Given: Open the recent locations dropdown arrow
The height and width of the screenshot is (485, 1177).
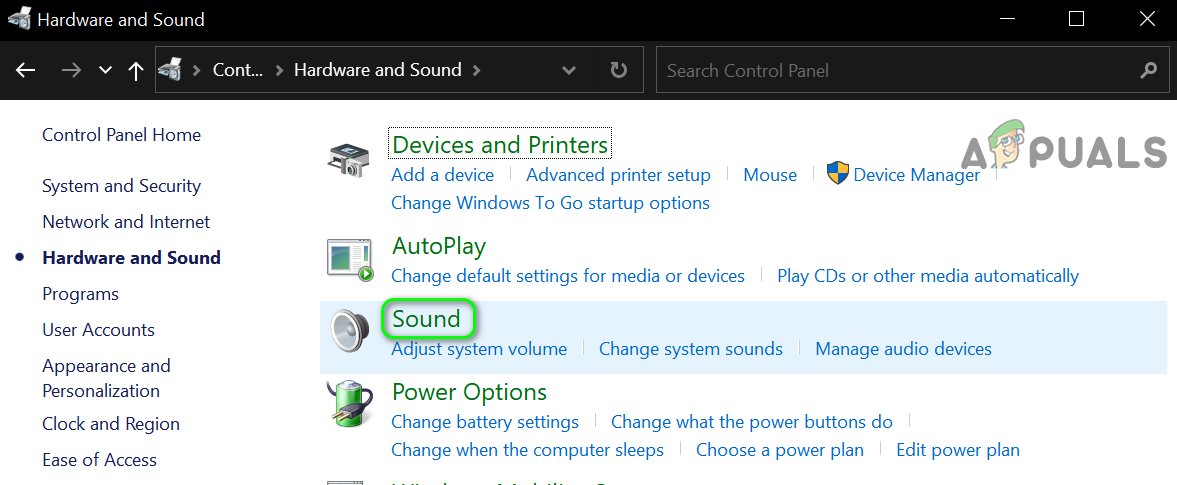Looking at the screenshot, I should [x=105, y=71].
